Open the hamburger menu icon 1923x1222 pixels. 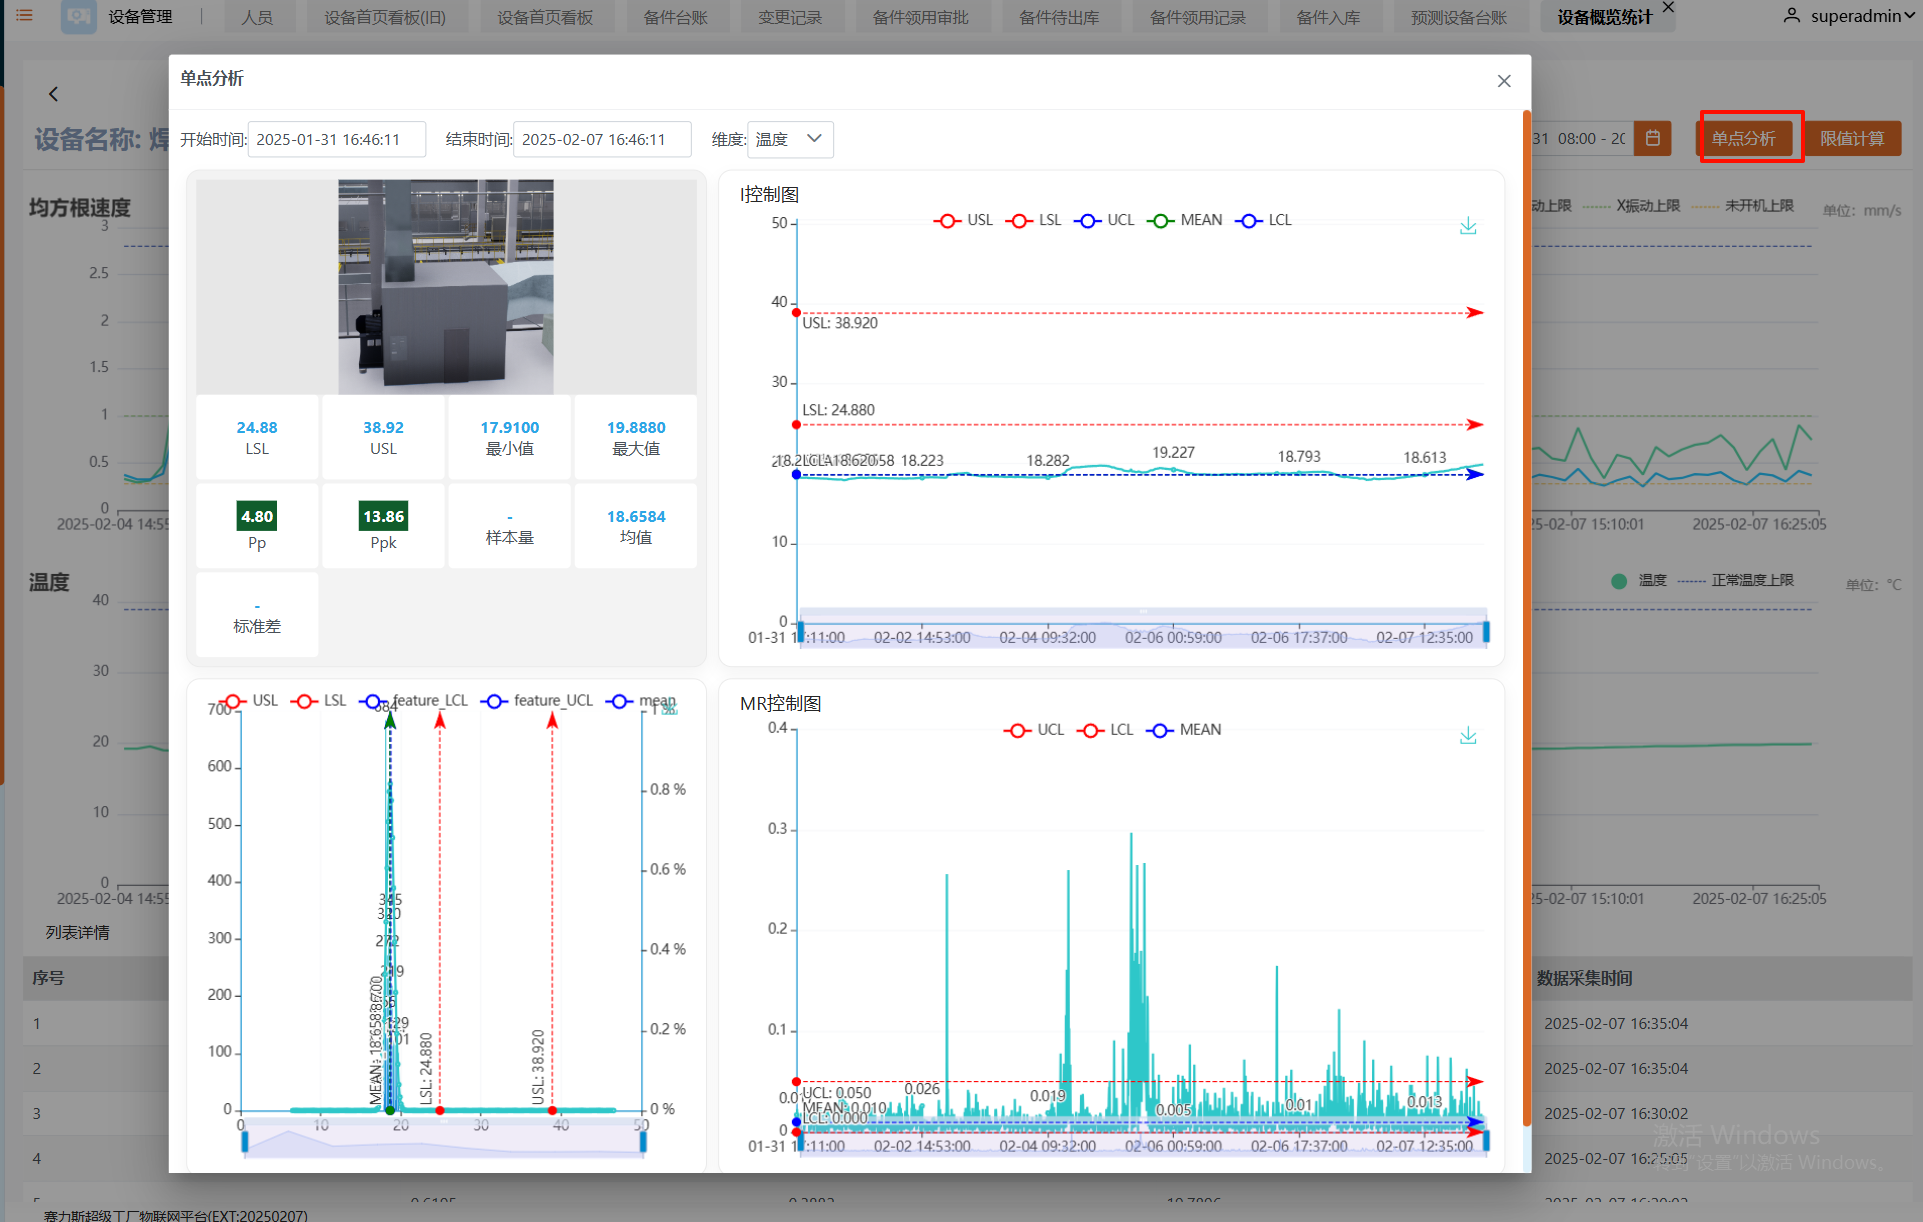coord(24,16)
